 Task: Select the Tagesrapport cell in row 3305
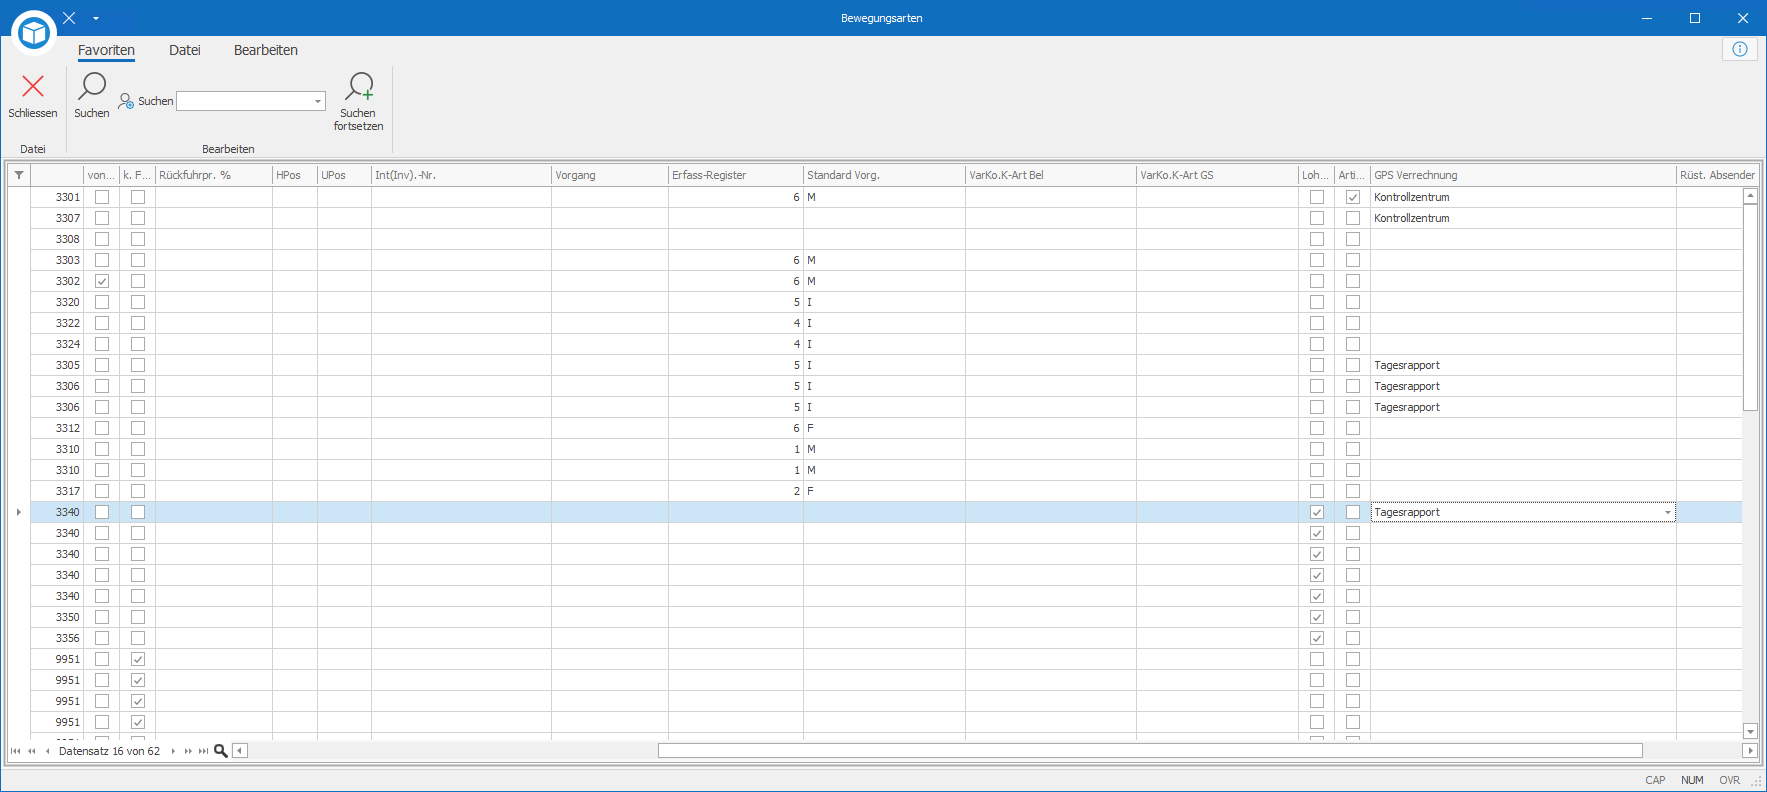coord(1523,365)
